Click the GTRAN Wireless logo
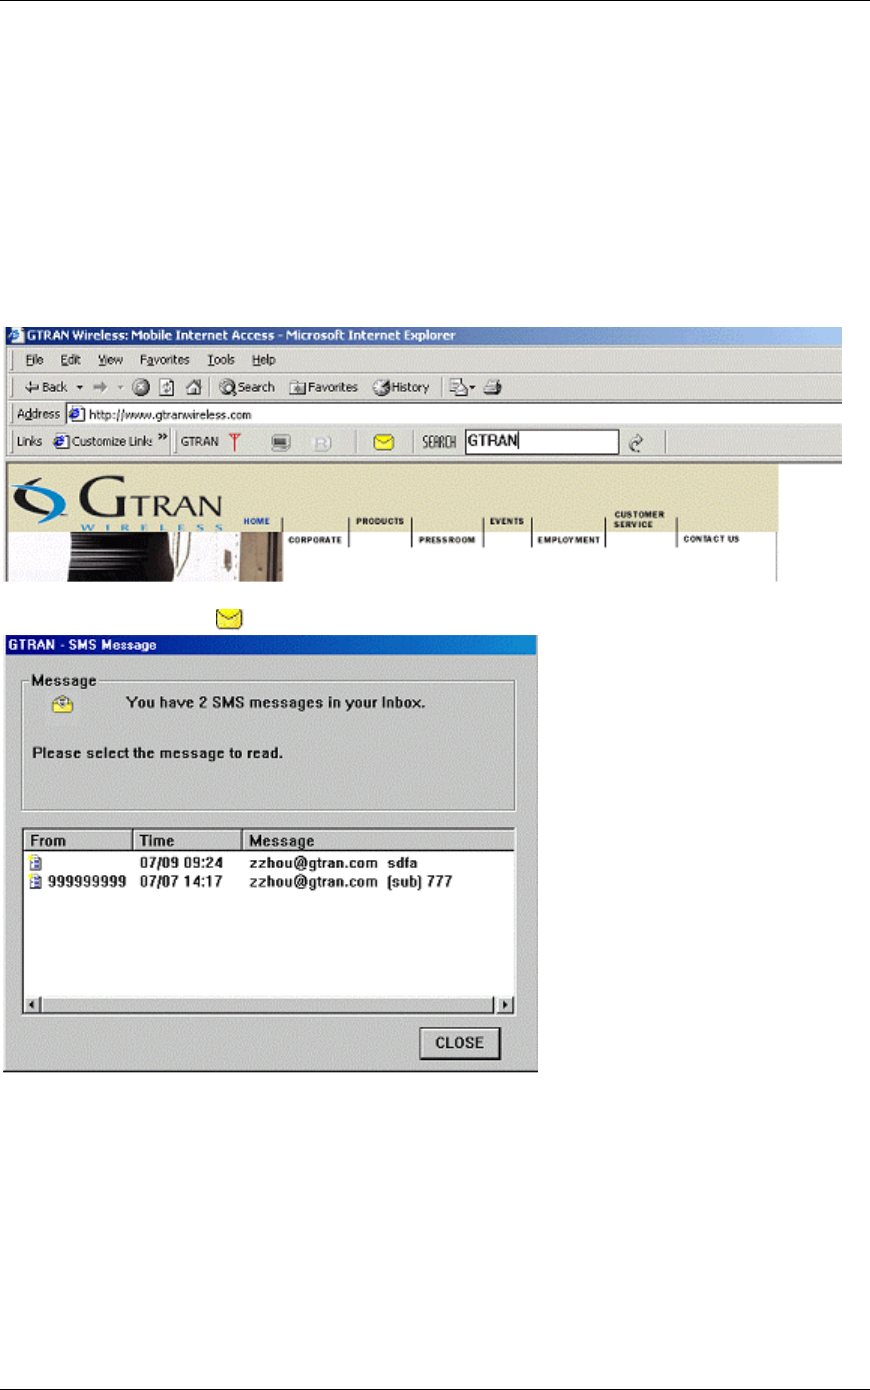This screenshot has height=1390, width=870. point(118,503)
